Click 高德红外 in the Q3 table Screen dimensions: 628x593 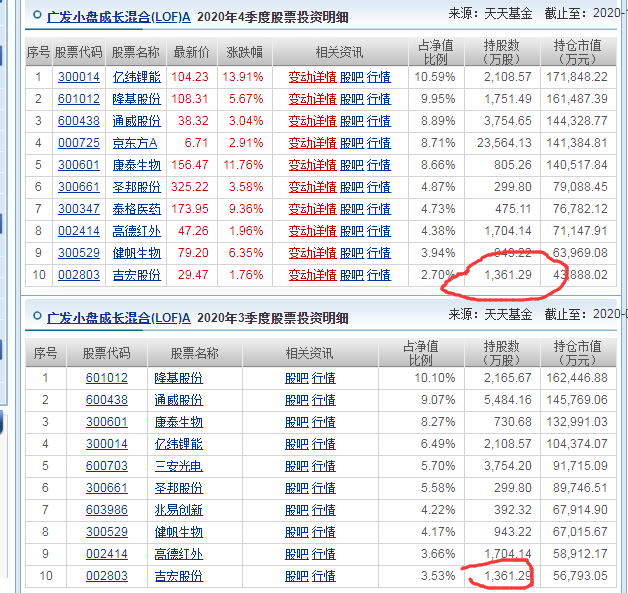pos(179,554)
